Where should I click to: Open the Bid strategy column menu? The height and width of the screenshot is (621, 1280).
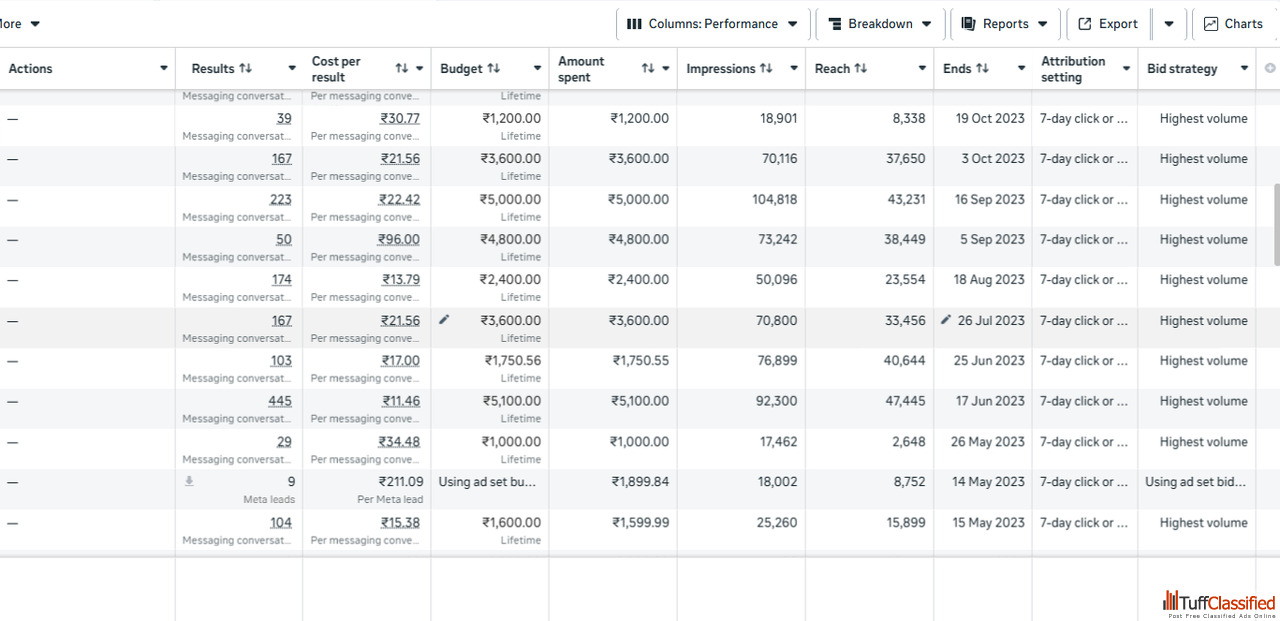(1244, 69)
